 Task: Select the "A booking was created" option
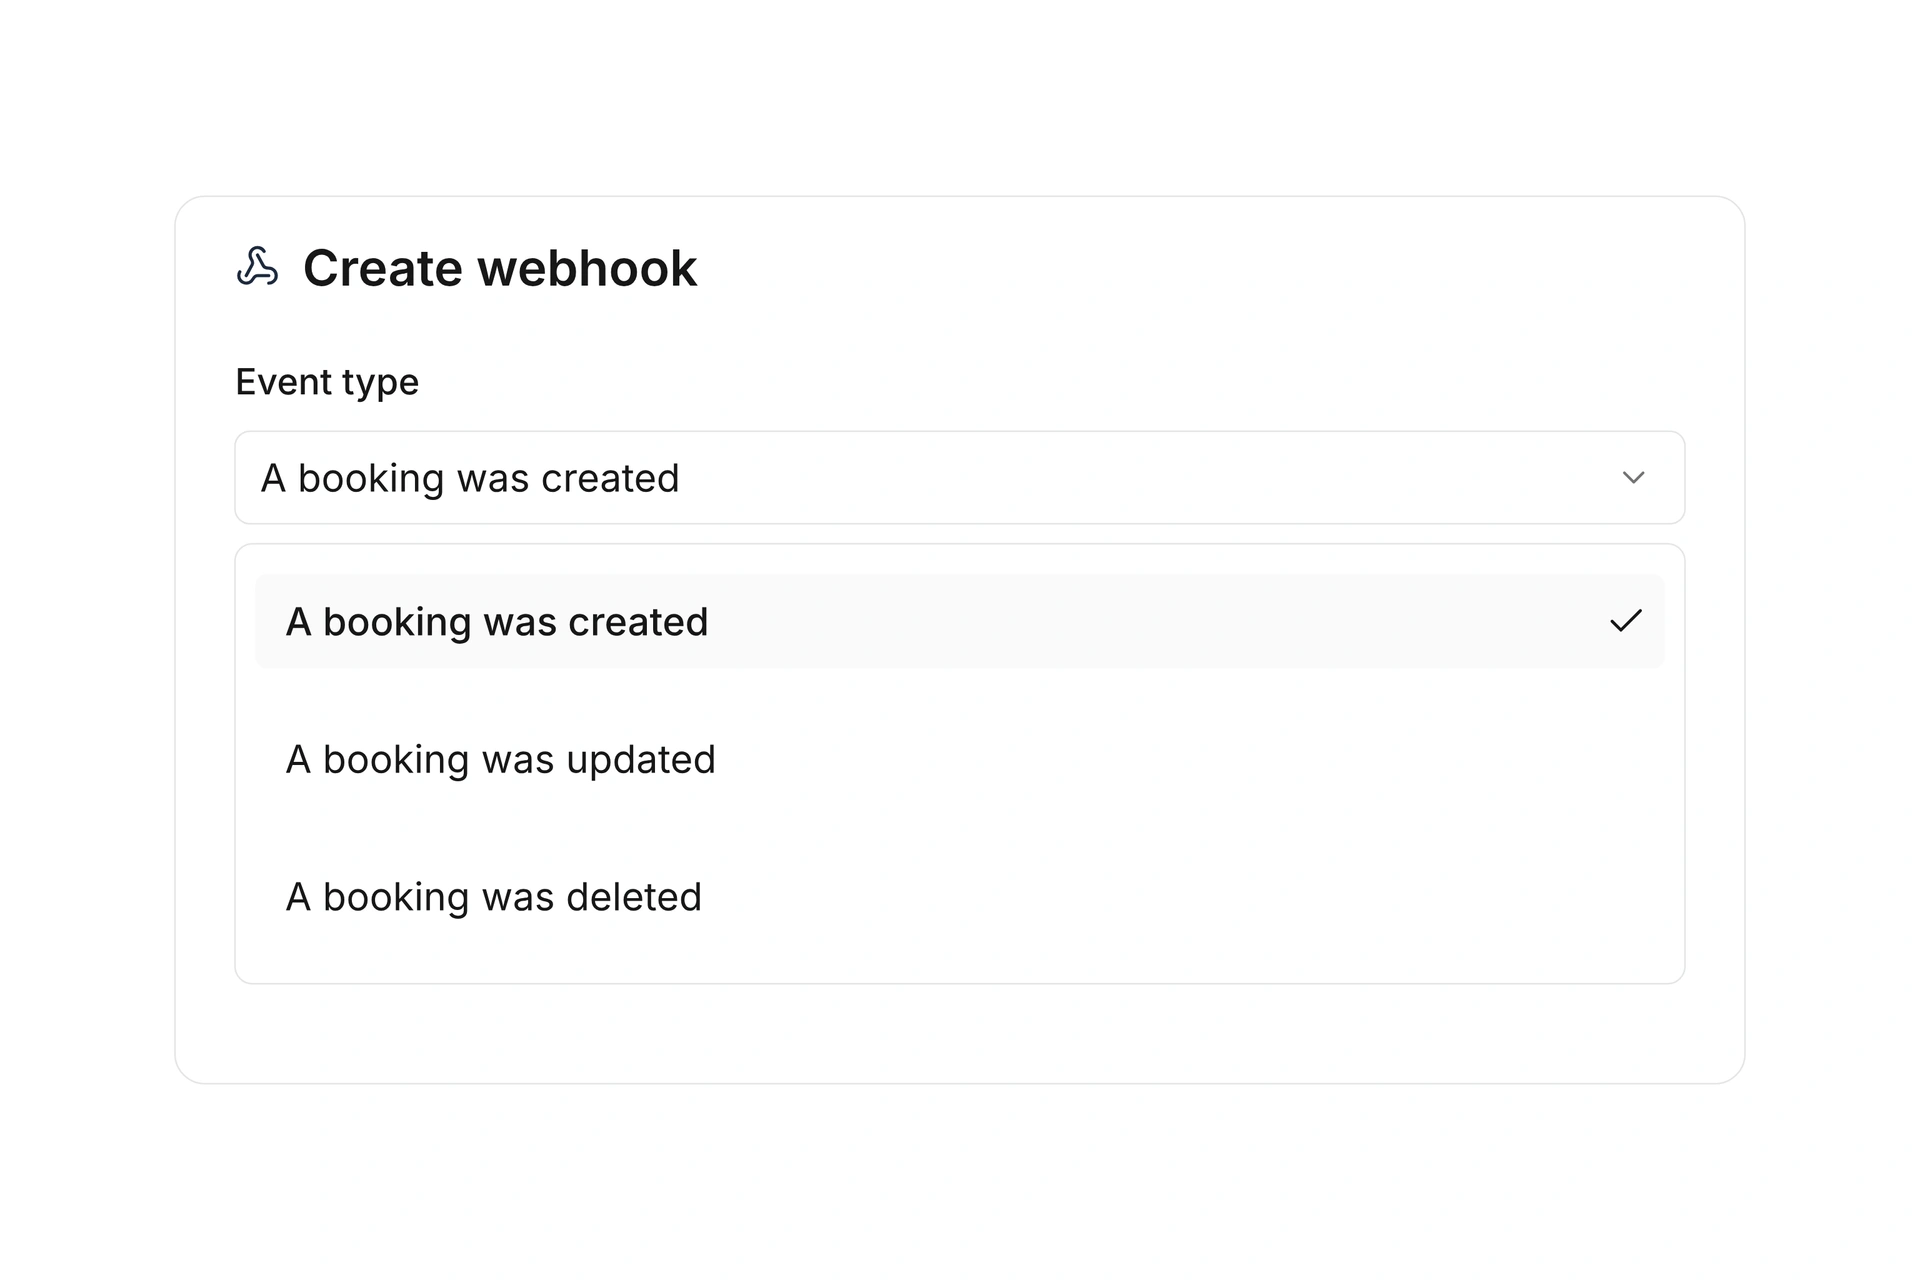[959, 621]
